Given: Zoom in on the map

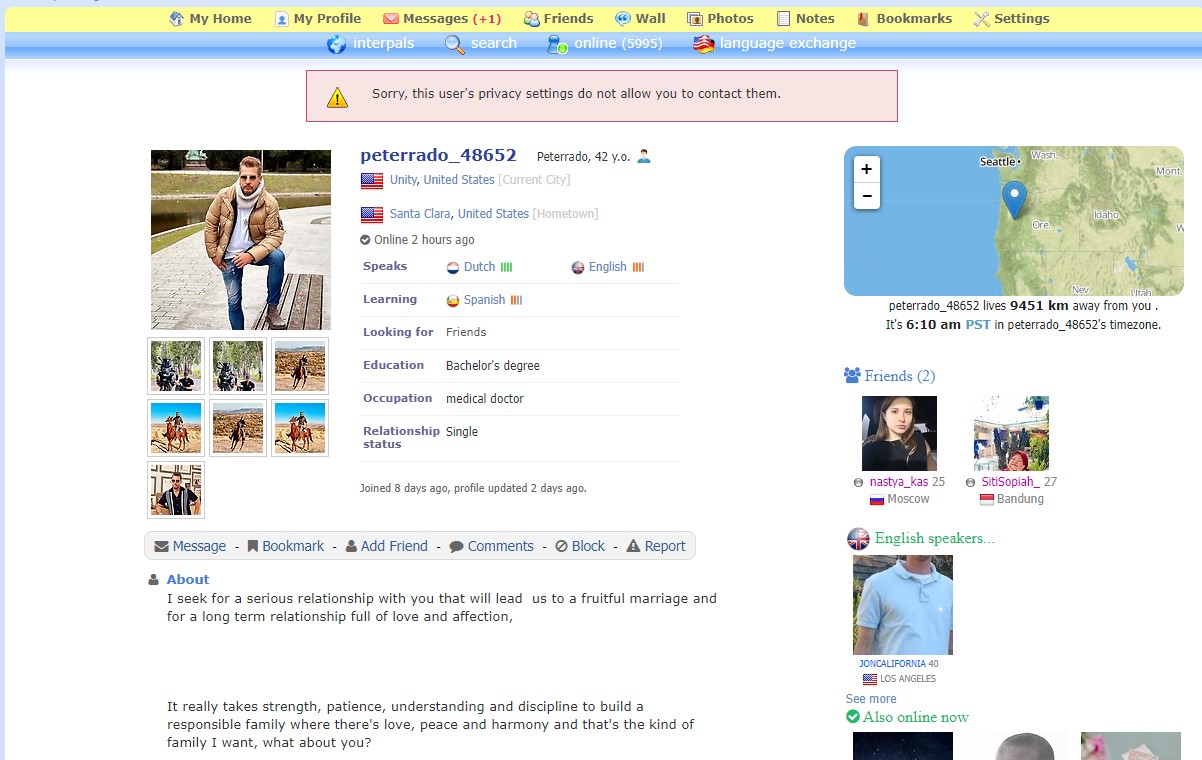Looking at the screenshot, I should [x=866, y=169].
